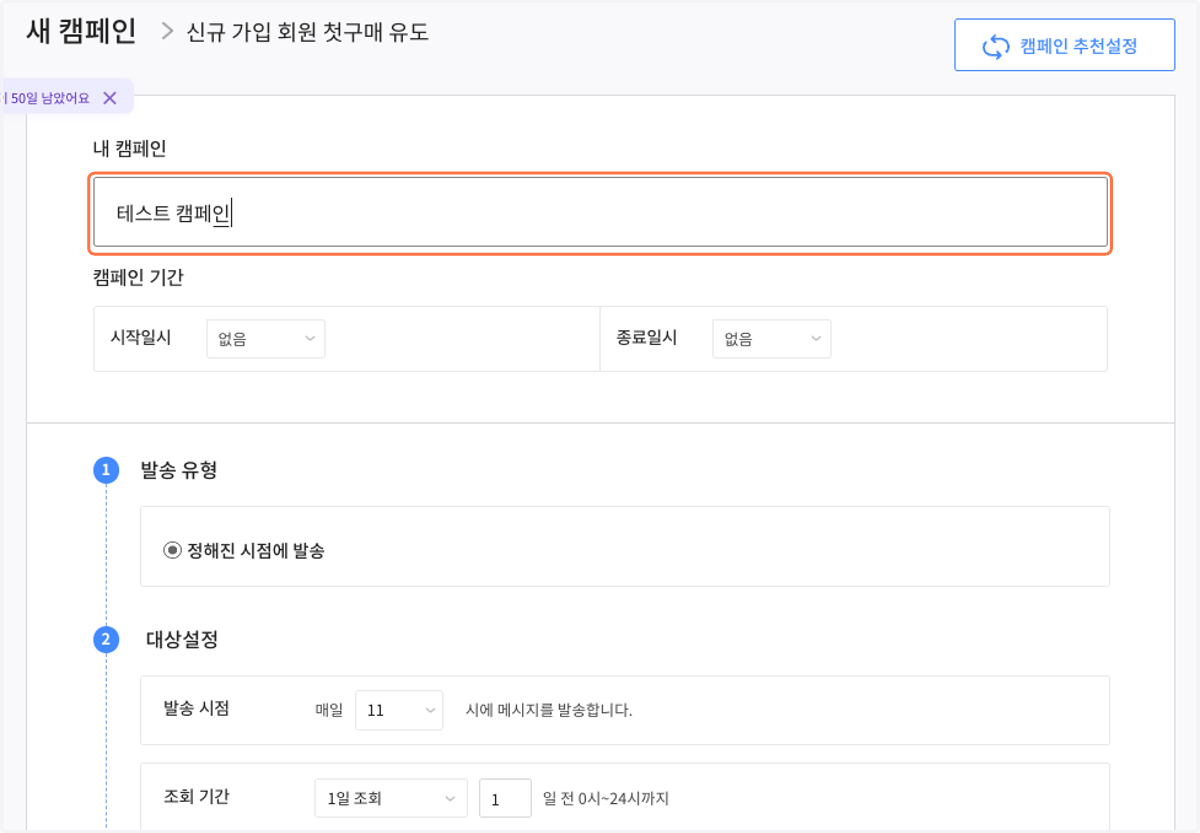Click the 캠페인 추천설정 button

click(x=1064, y=45)
